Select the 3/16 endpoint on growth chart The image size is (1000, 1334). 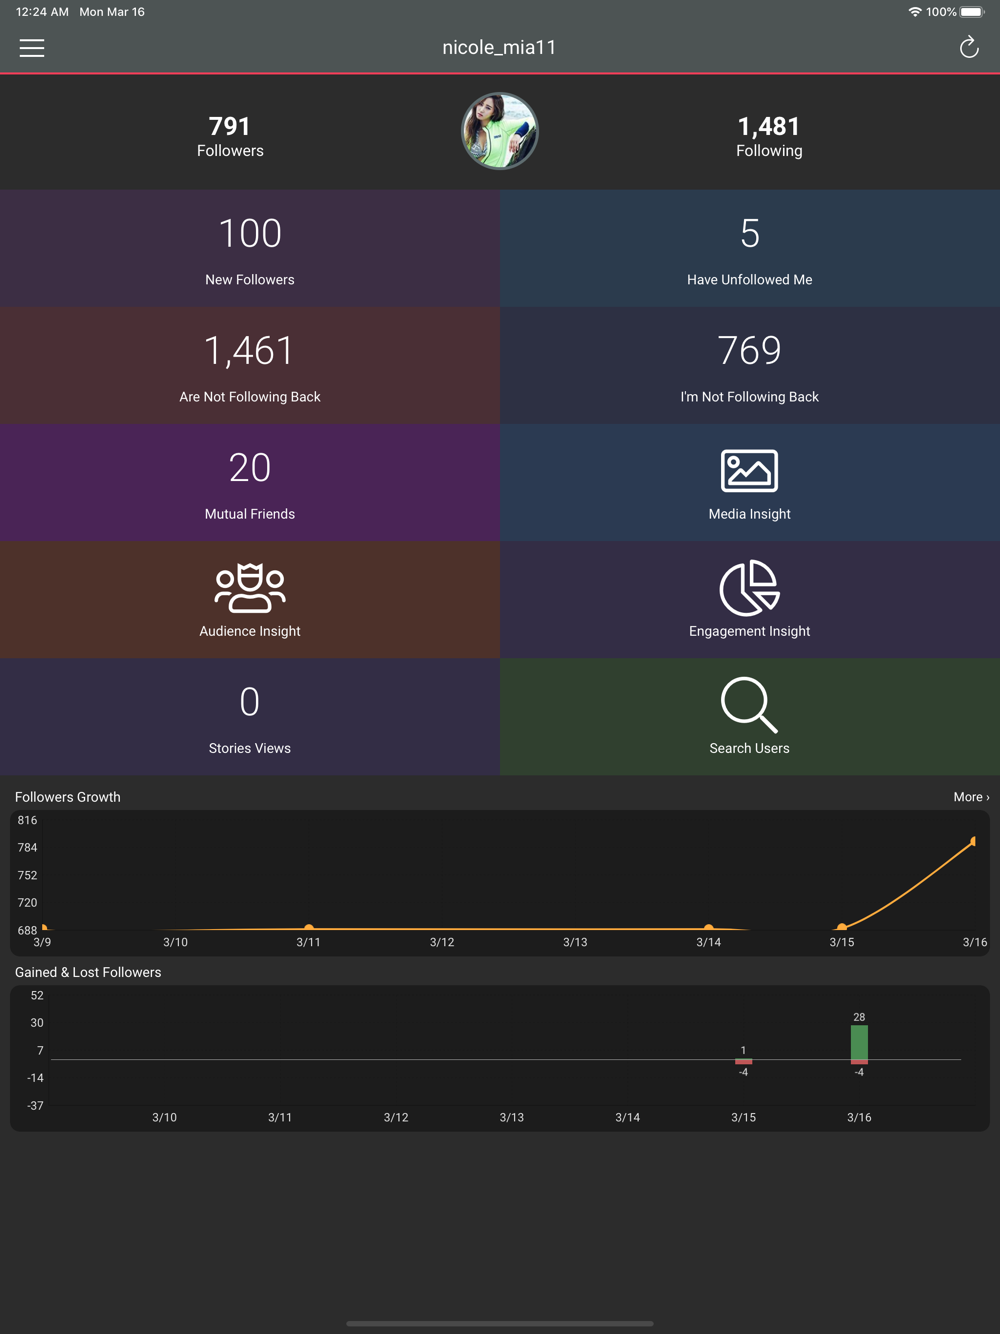point(974,841)
